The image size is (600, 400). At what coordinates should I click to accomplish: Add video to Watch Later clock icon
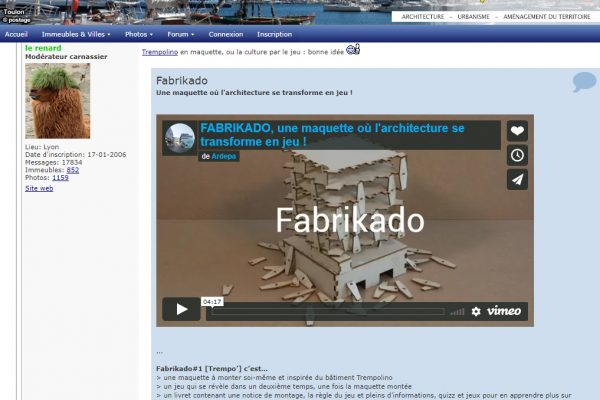pos(517,155)
